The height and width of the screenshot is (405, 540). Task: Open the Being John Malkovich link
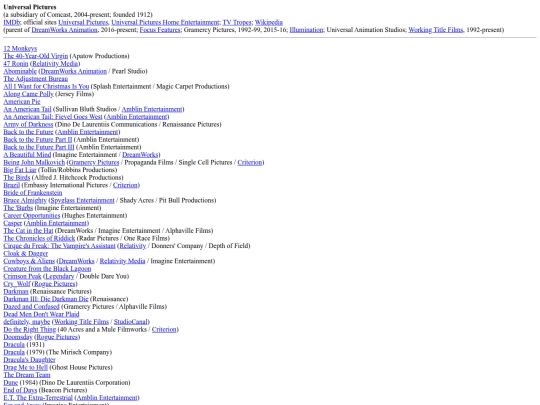coord(34,162)
